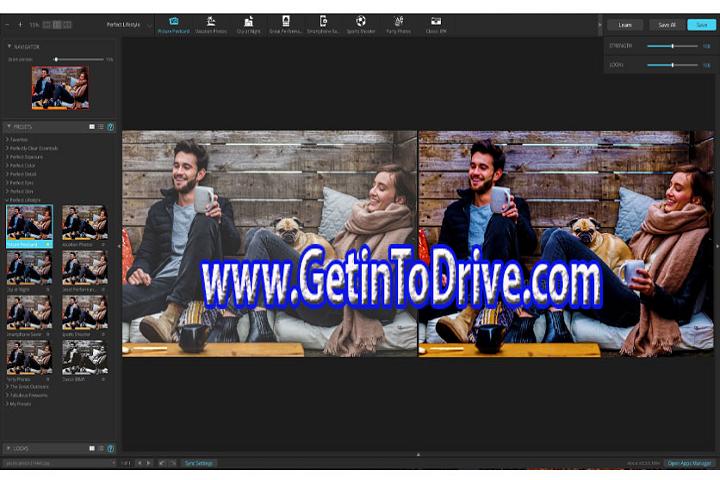
Task: Select the Picture Postcard preset icon in toolbar
Action: click(x=174, y=25)
